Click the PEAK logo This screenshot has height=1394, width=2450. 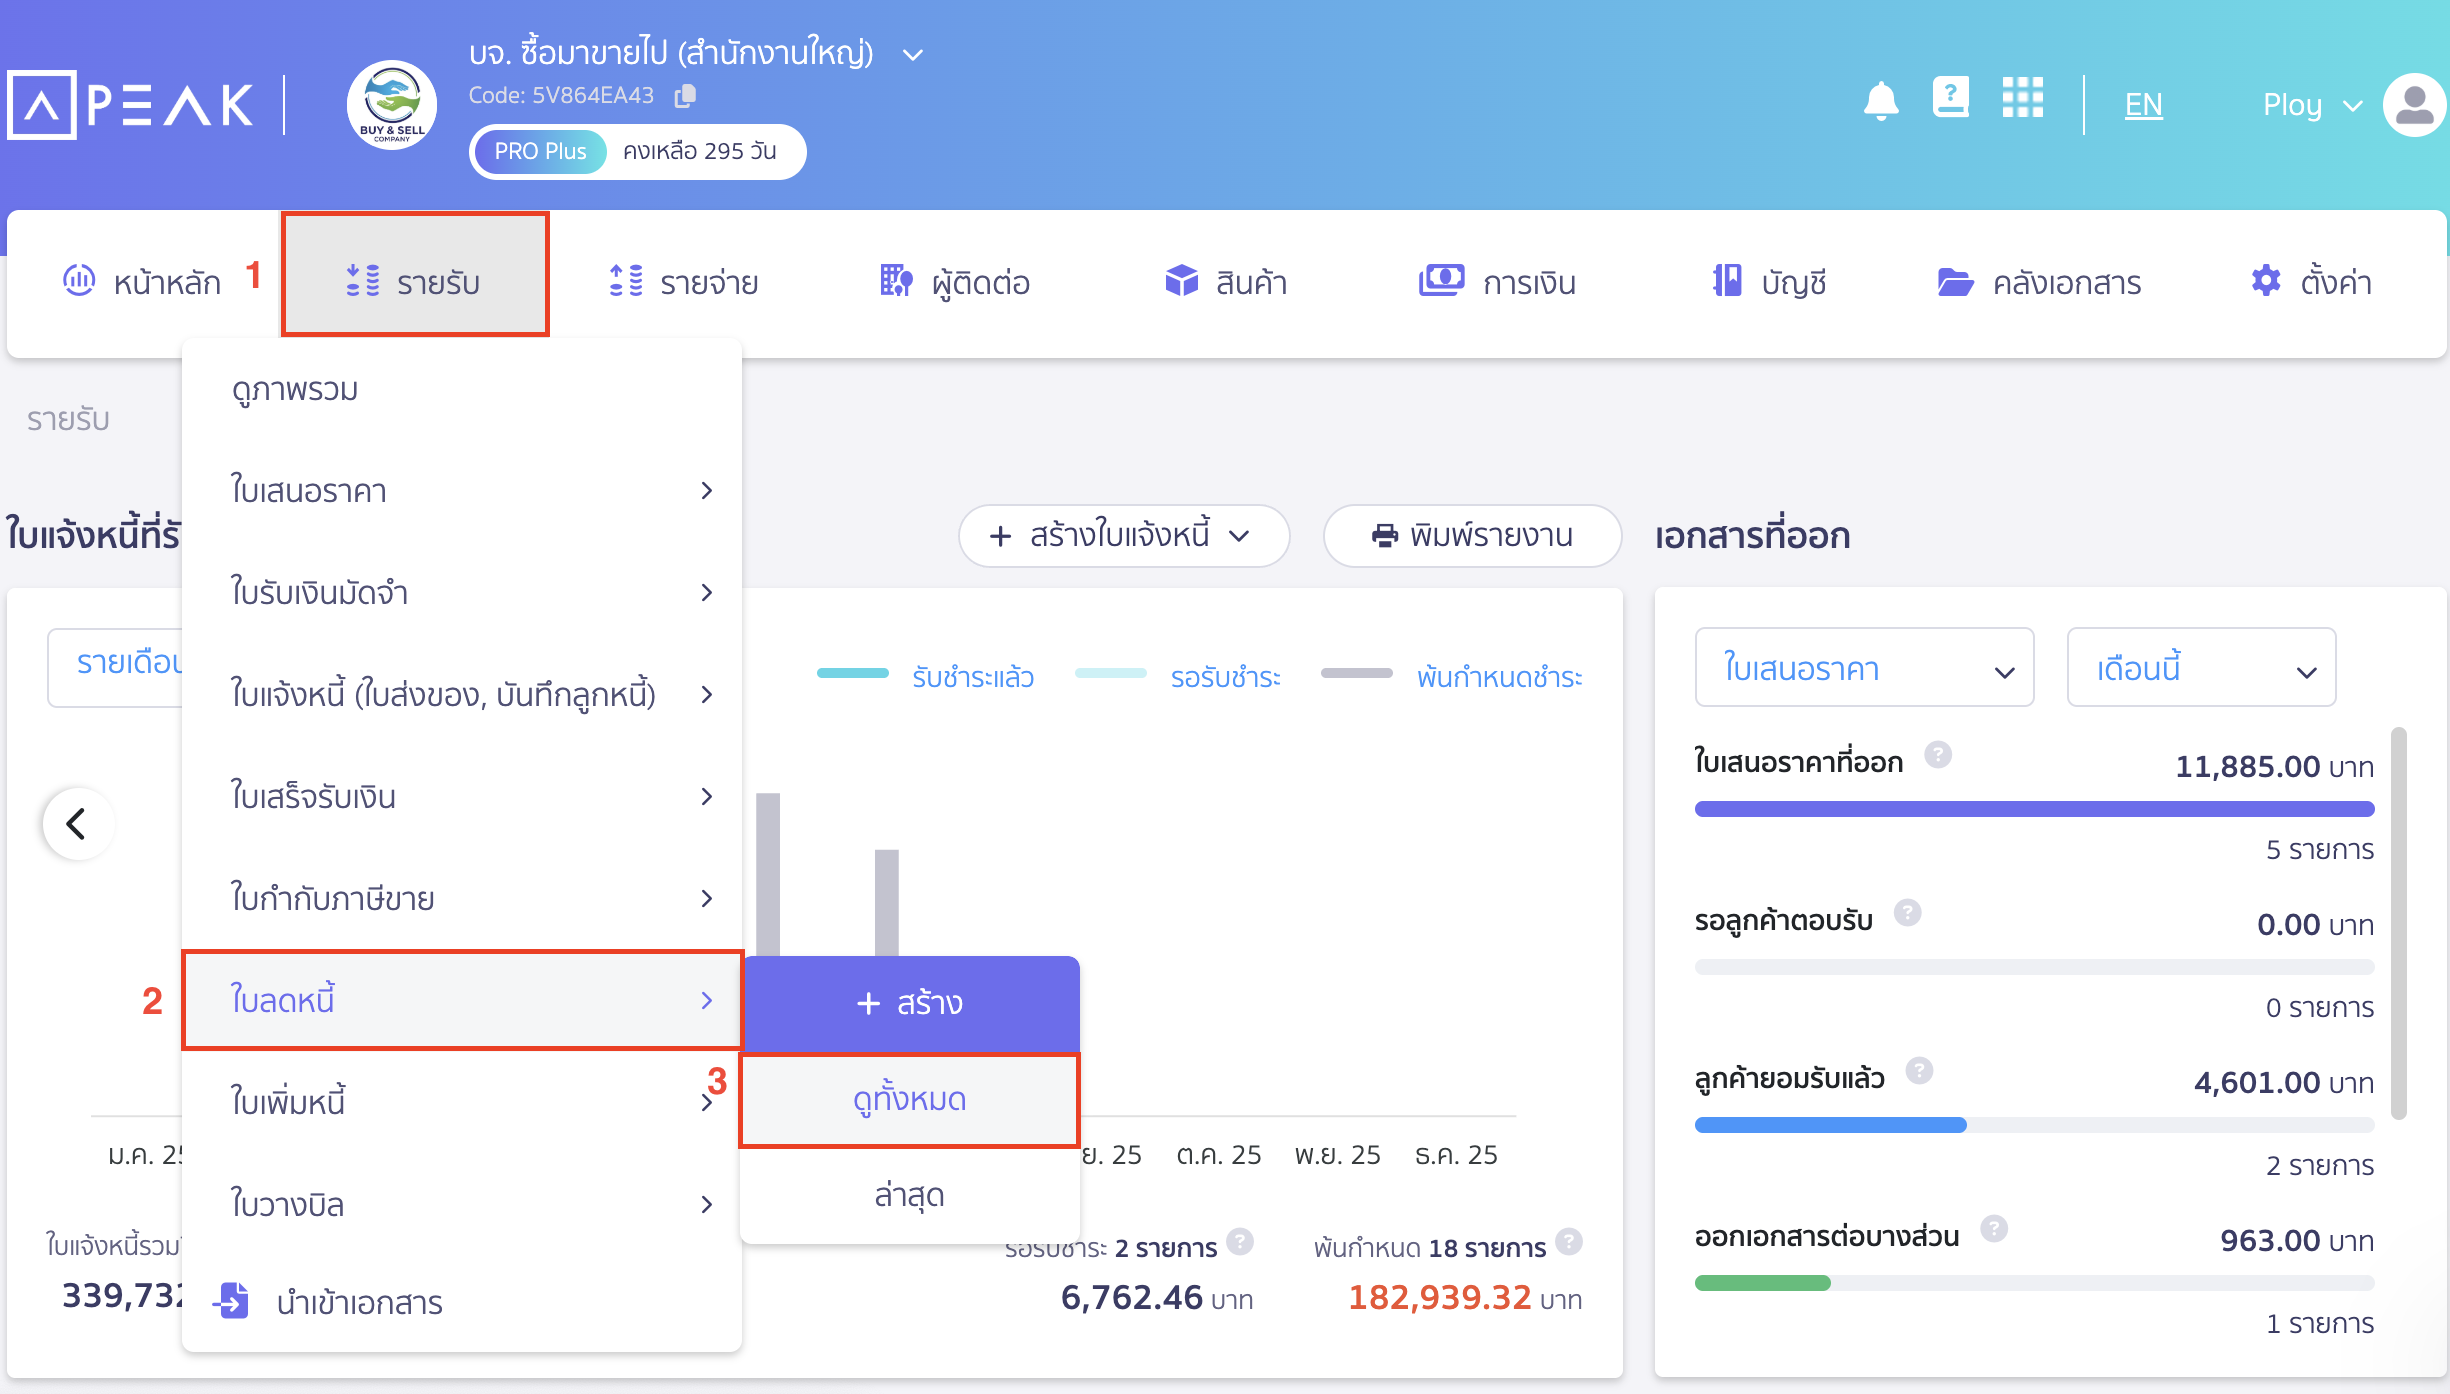(130, 104)
